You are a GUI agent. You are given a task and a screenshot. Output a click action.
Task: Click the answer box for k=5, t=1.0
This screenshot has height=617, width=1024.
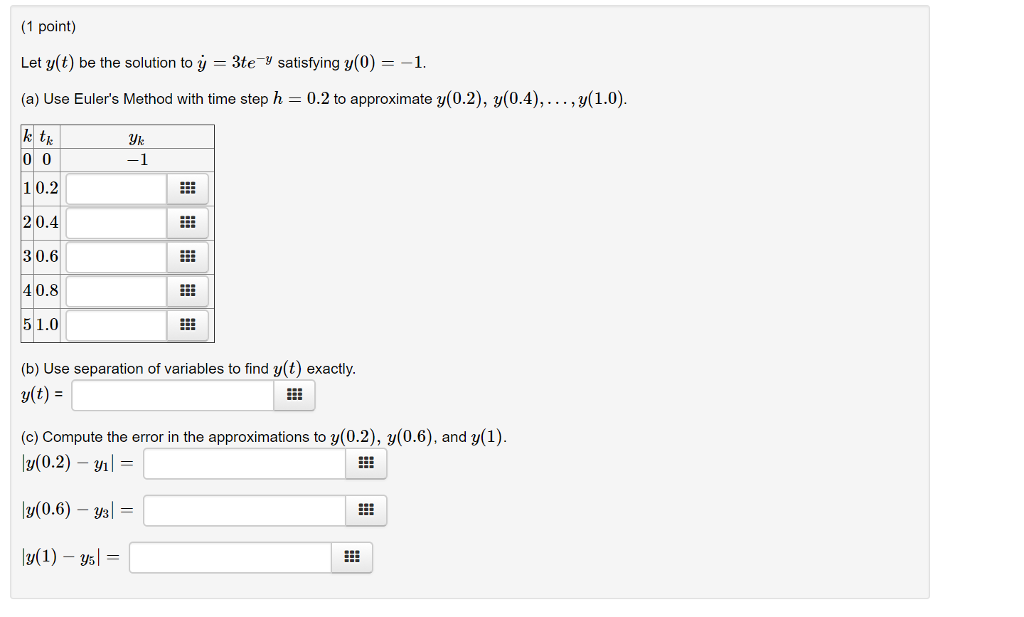click(x=116, y=325)
